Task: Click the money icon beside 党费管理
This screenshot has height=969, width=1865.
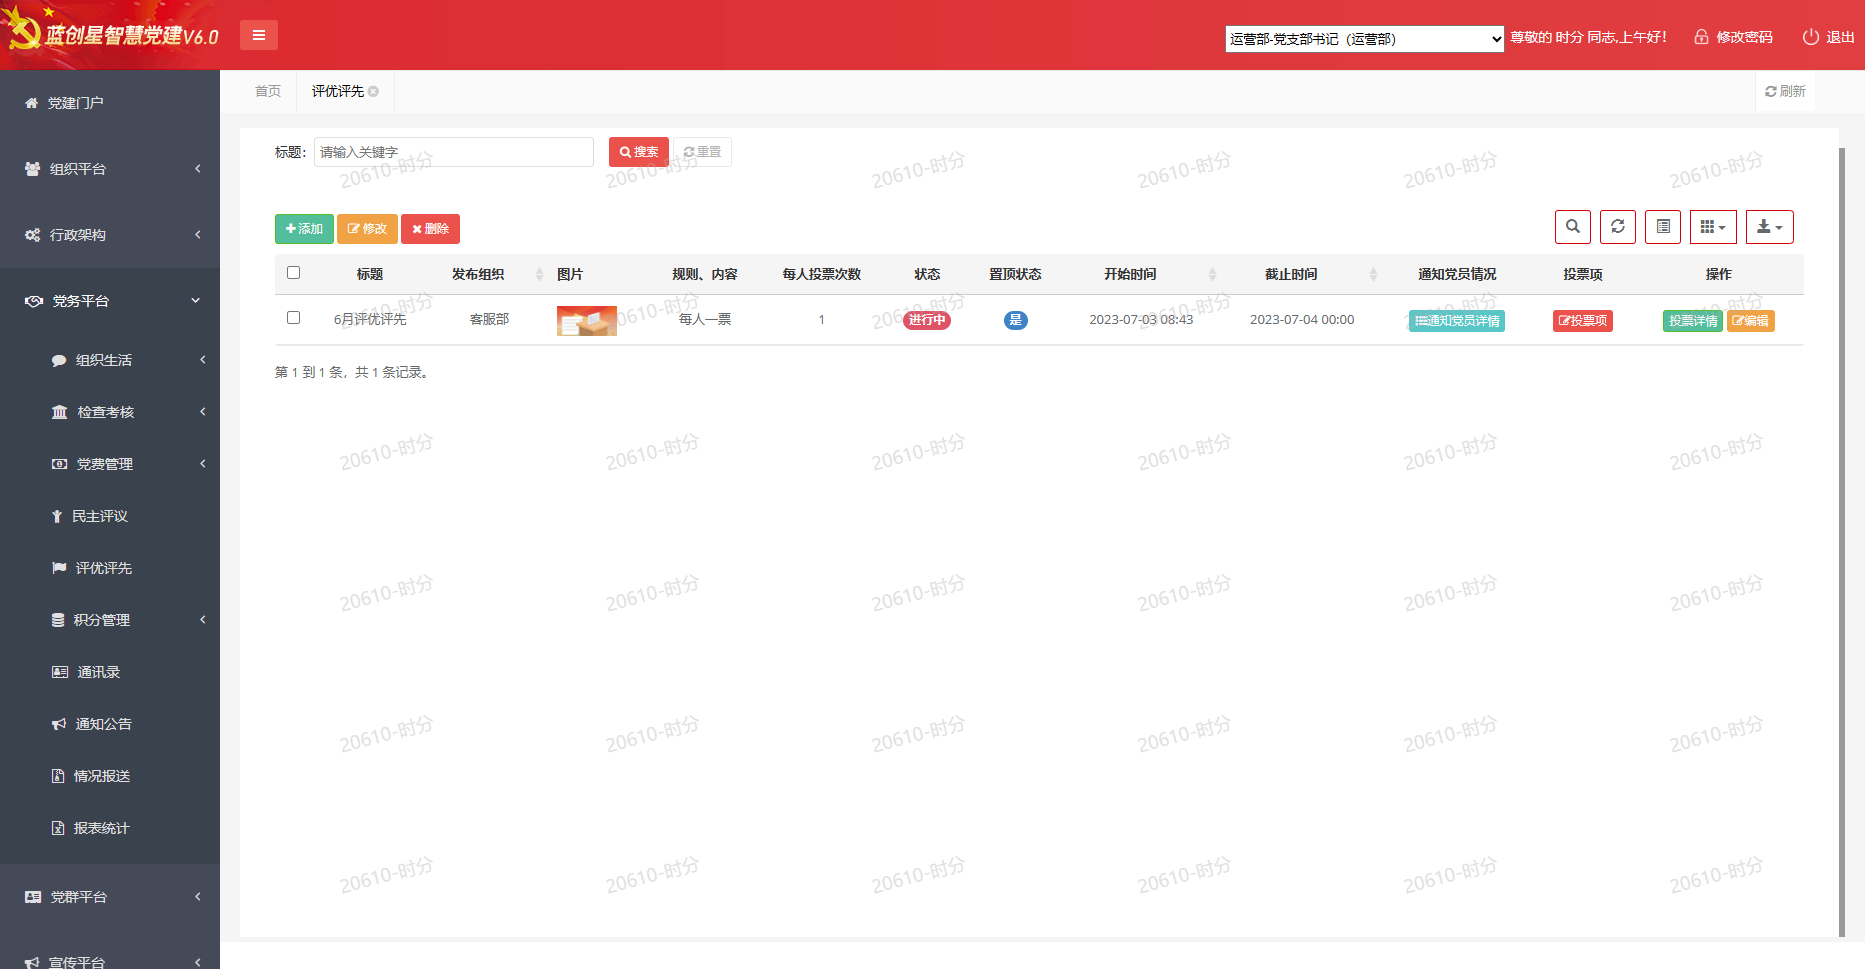Action: [x=60, y=464]
